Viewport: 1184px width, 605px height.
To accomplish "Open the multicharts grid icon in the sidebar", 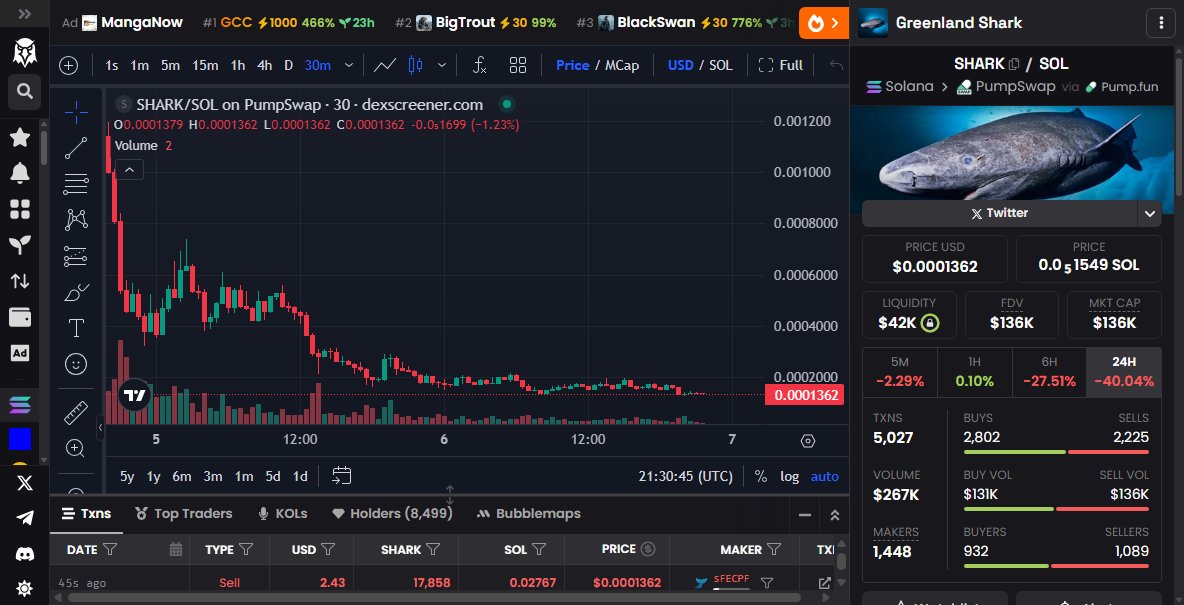I will (20, 209).
